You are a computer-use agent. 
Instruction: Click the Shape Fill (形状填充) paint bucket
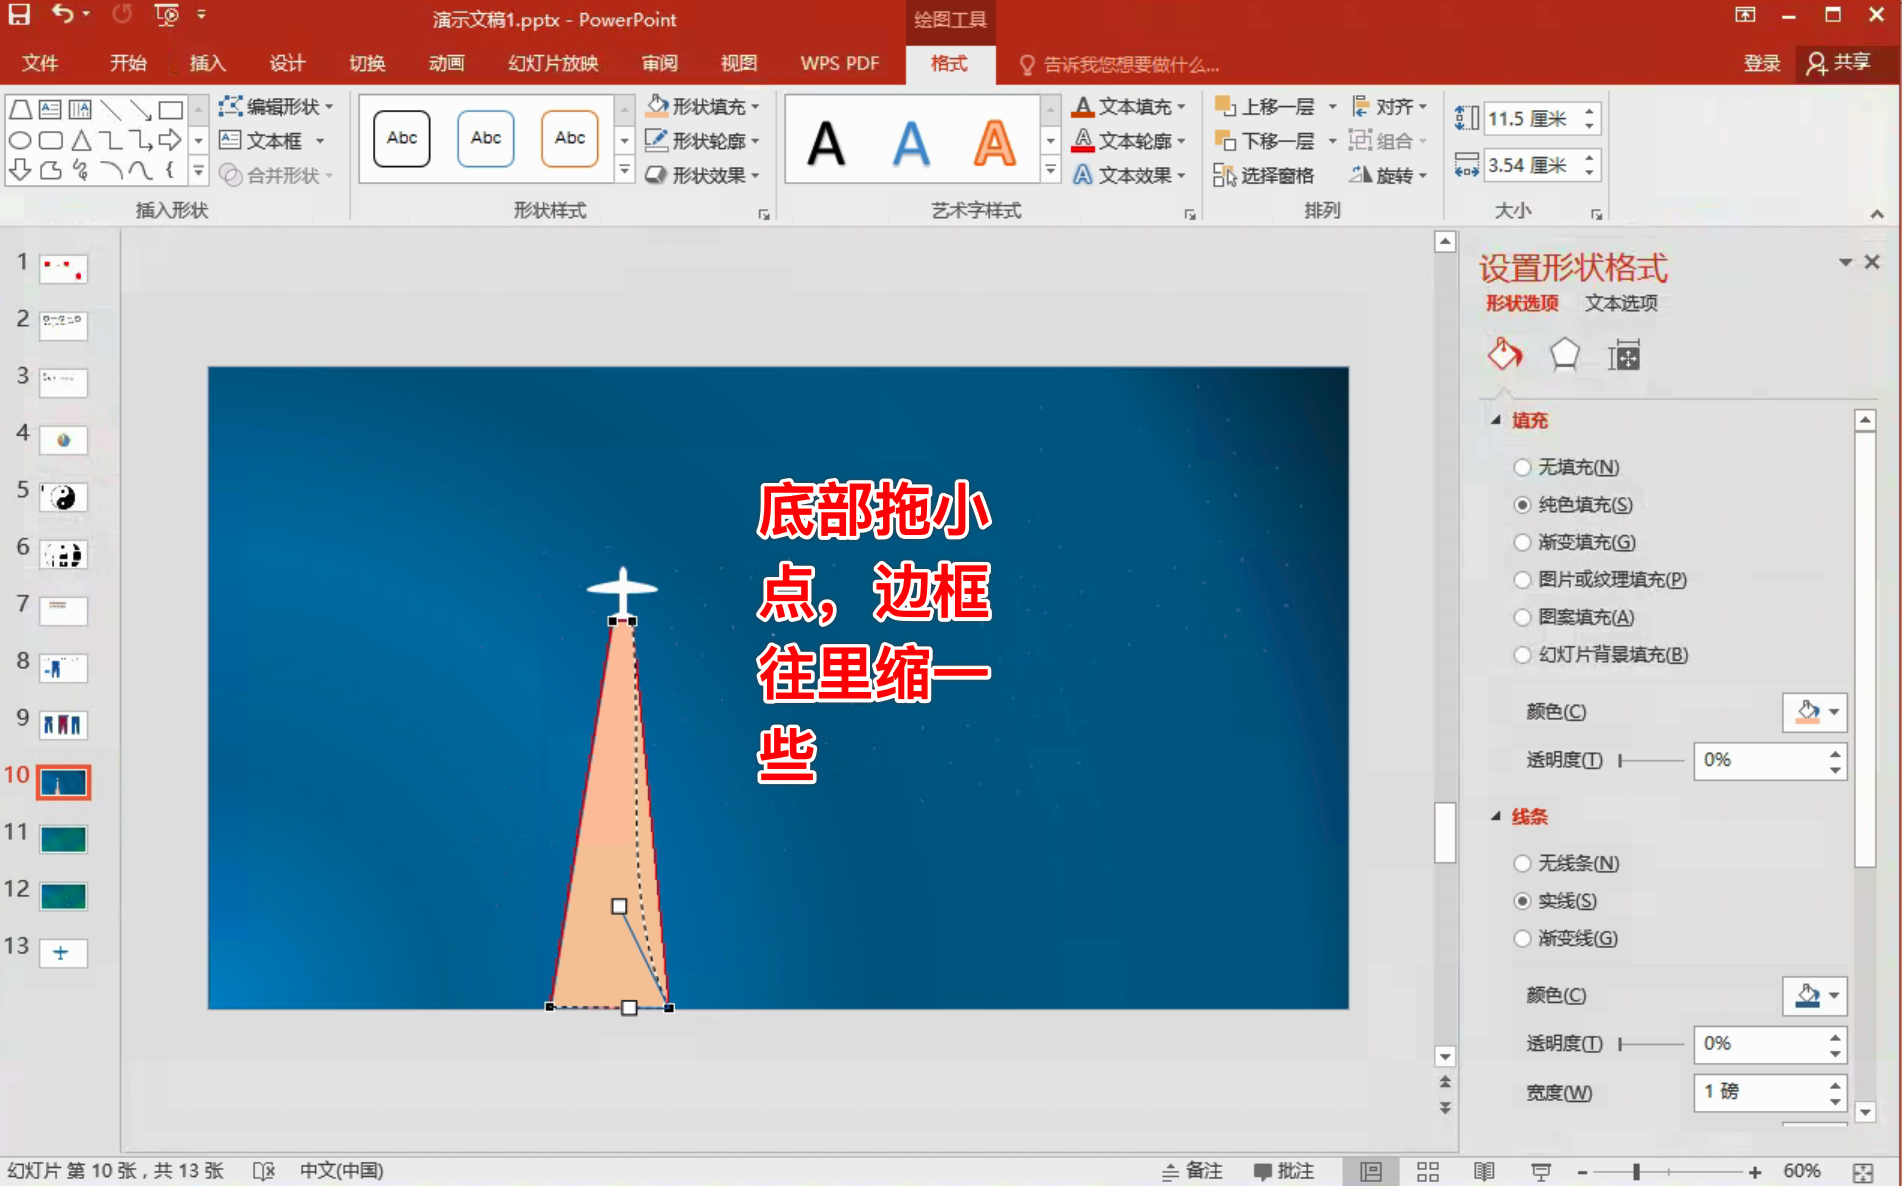(x=657, y=105)
